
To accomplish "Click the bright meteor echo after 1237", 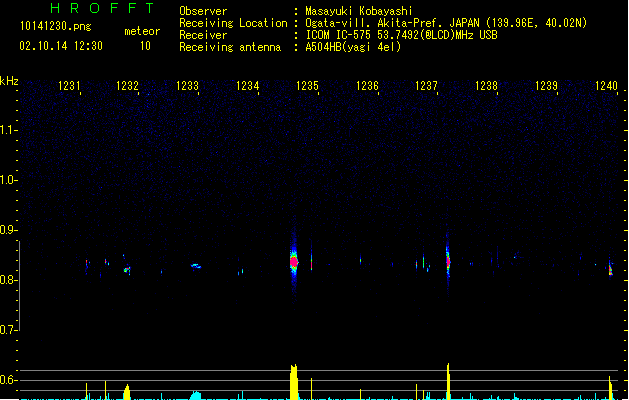I will click(x=448, y=261).
